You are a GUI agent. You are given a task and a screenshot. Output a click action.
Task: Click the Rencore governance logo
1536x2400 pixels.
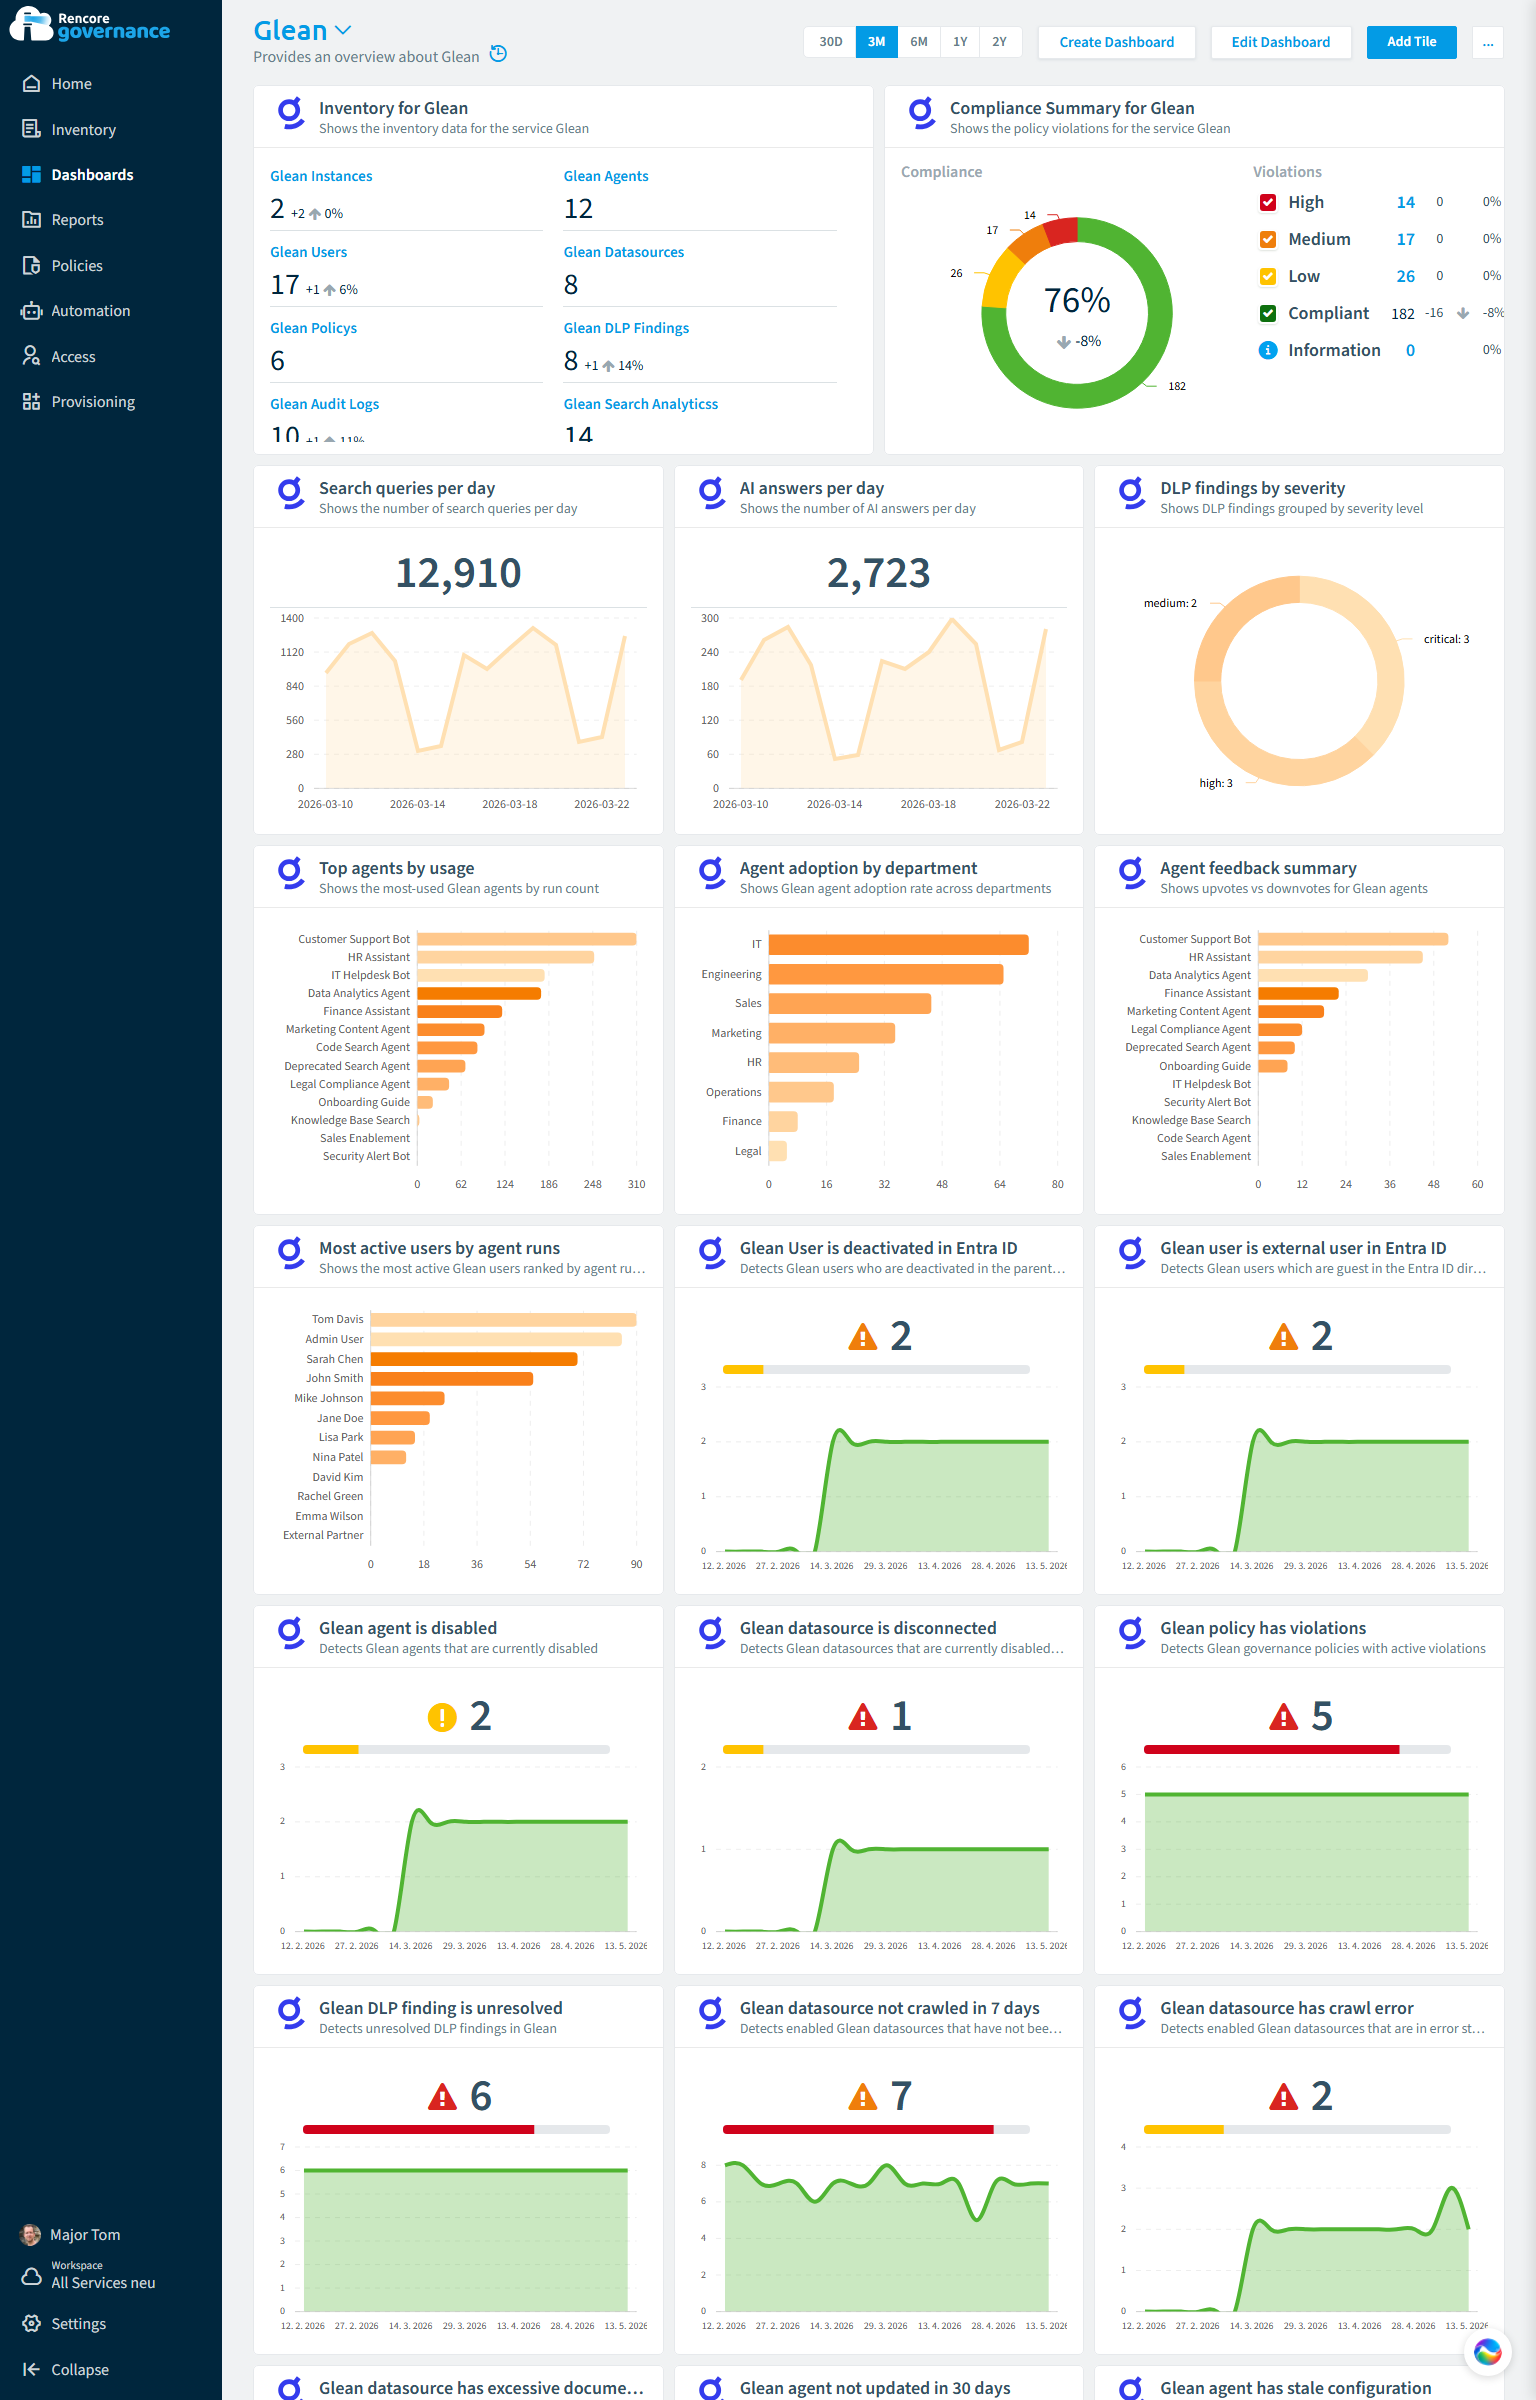(90, 25)
